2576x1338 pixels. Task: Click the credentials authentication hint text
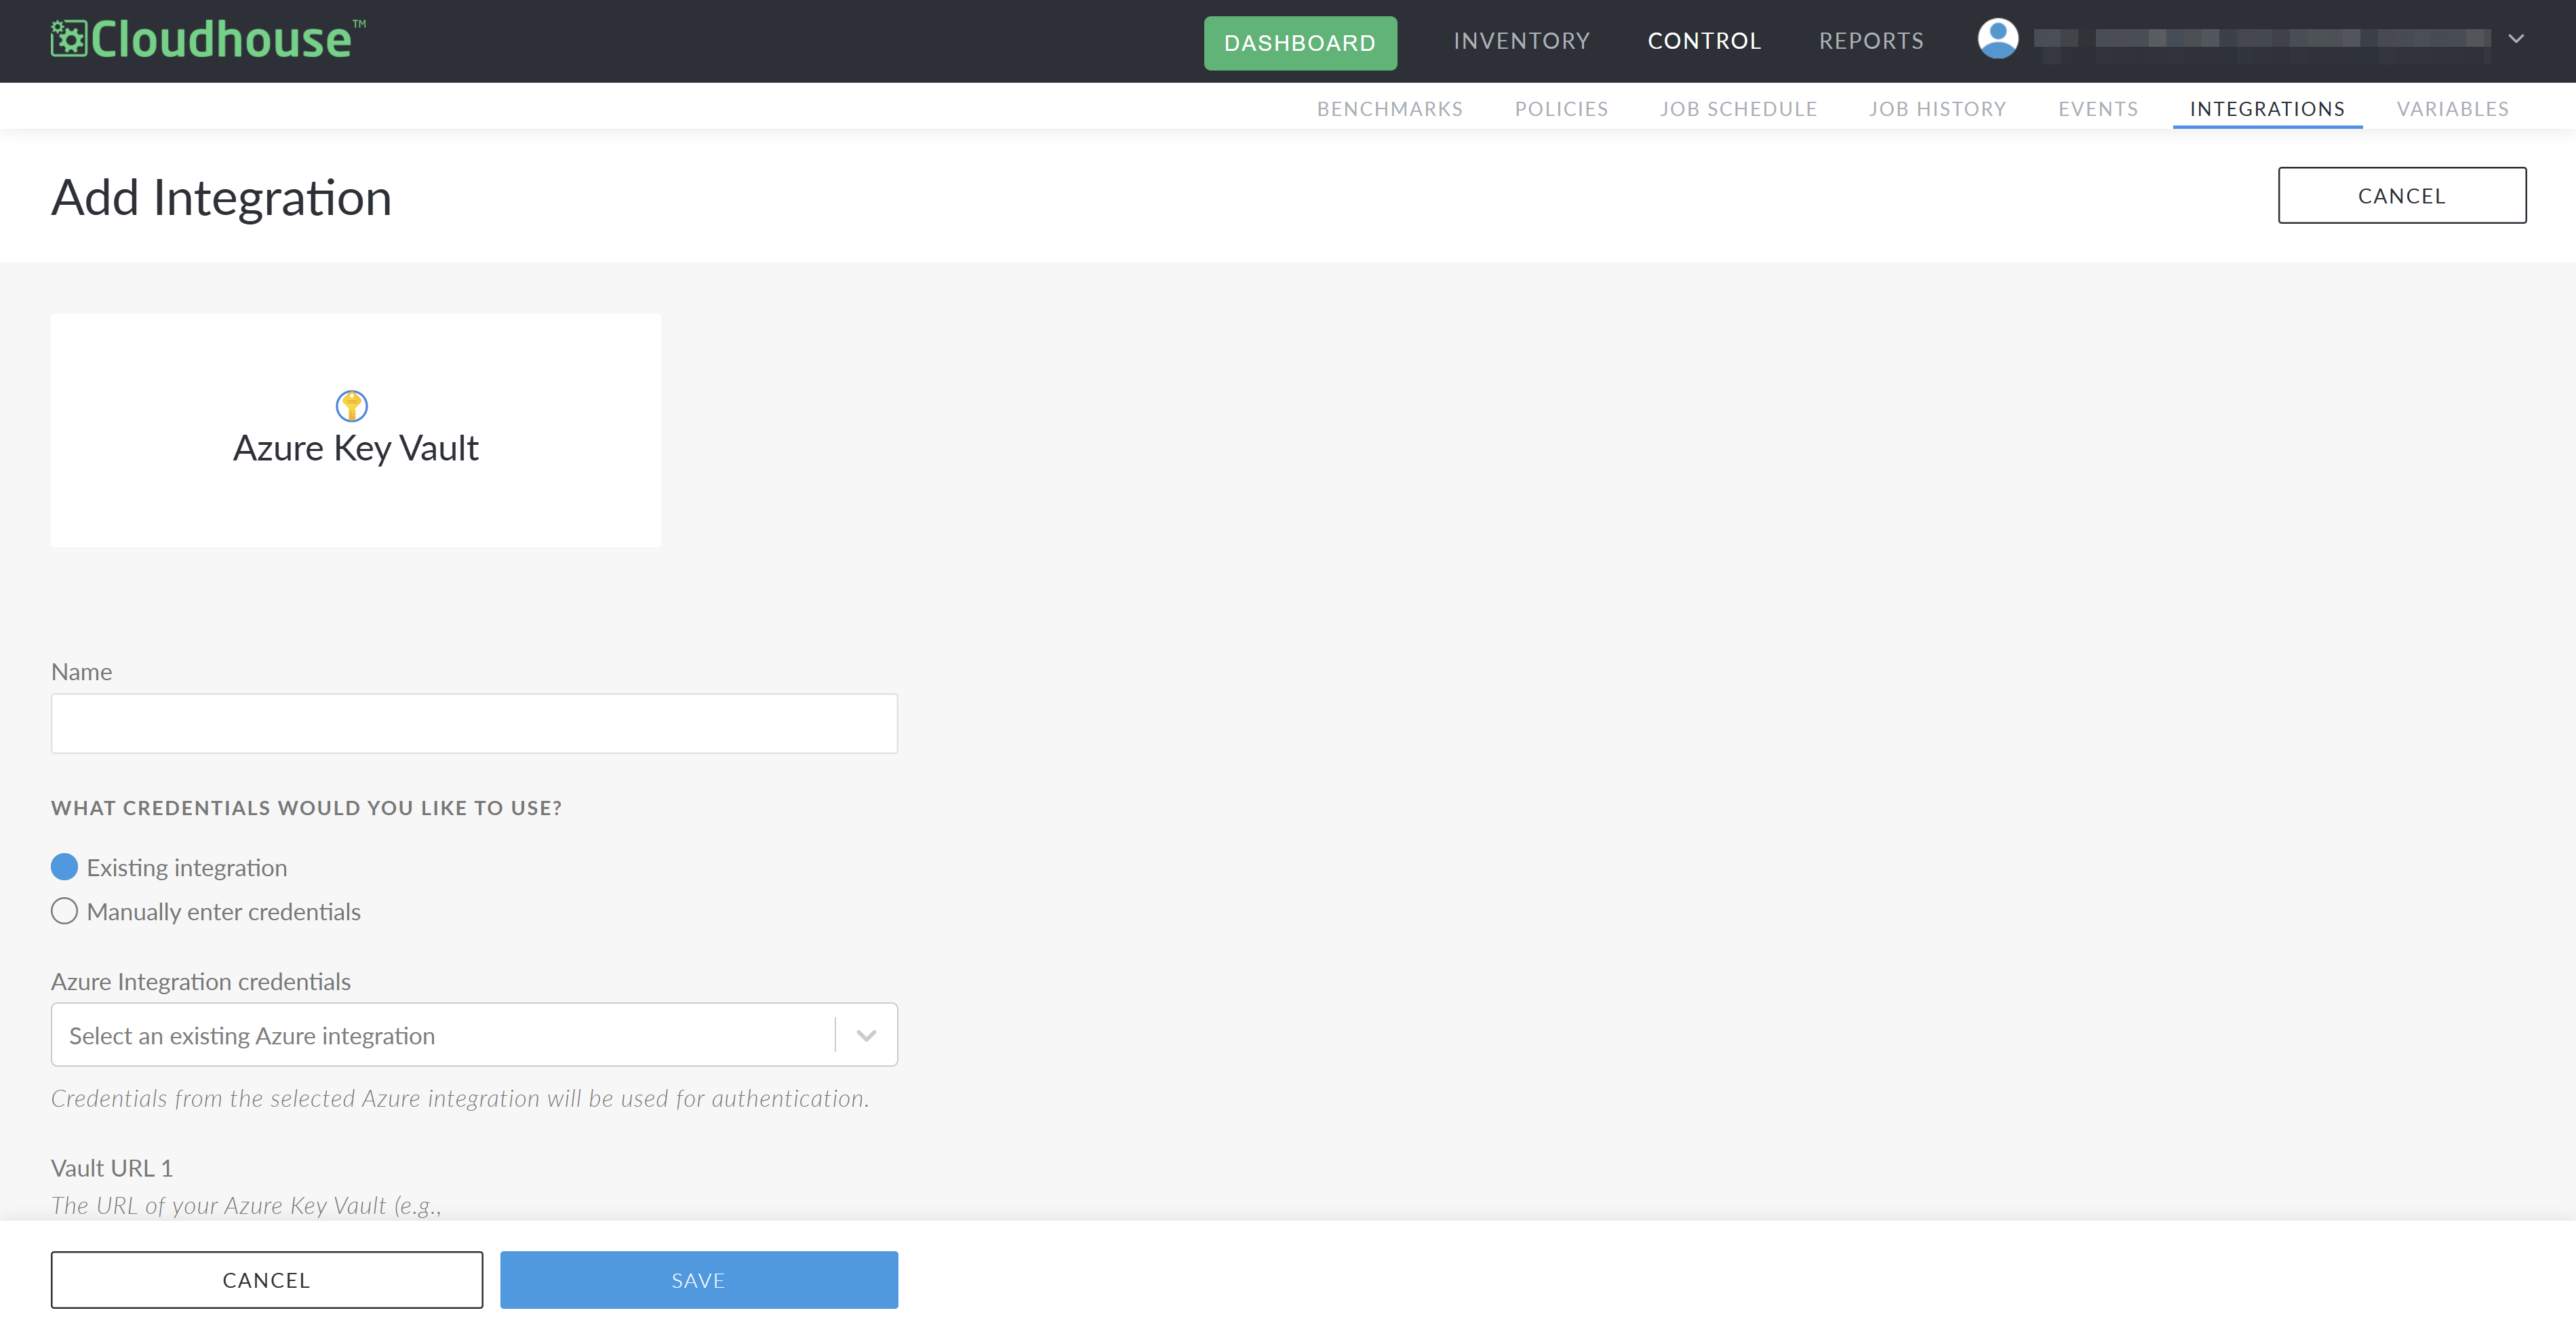coord(460,1098)
